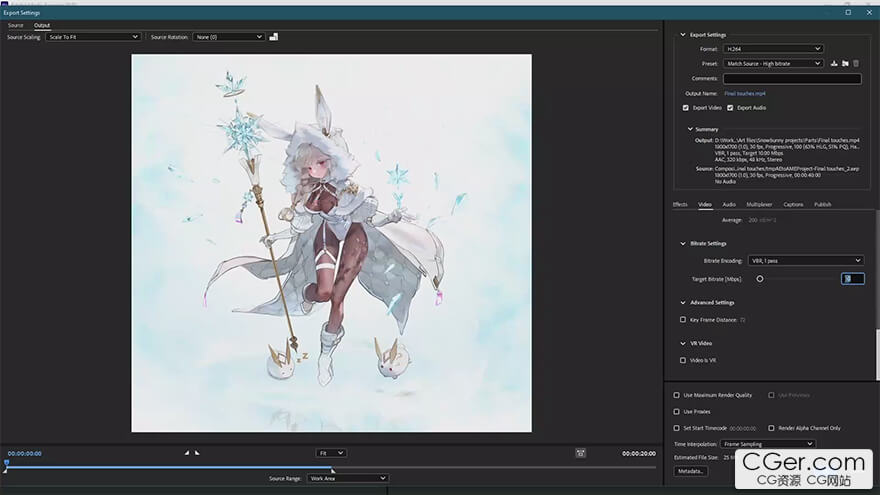Screen dimensions: 880x495
Task: Toggle the Export Video checkbox
Action: [685, 108]
